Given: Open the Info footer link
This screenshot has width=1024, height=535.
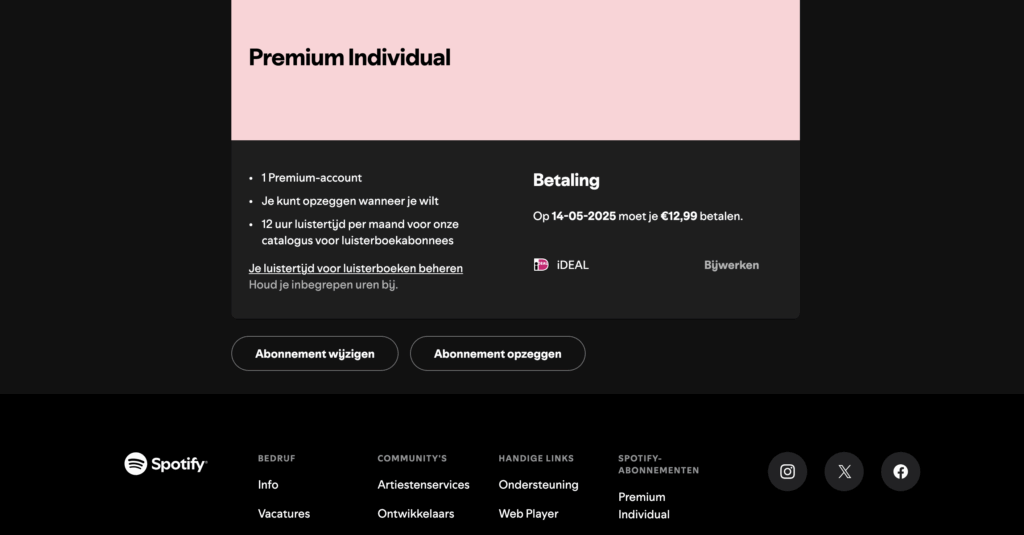Looking at the screenshot, I should [x=268, y=485].
